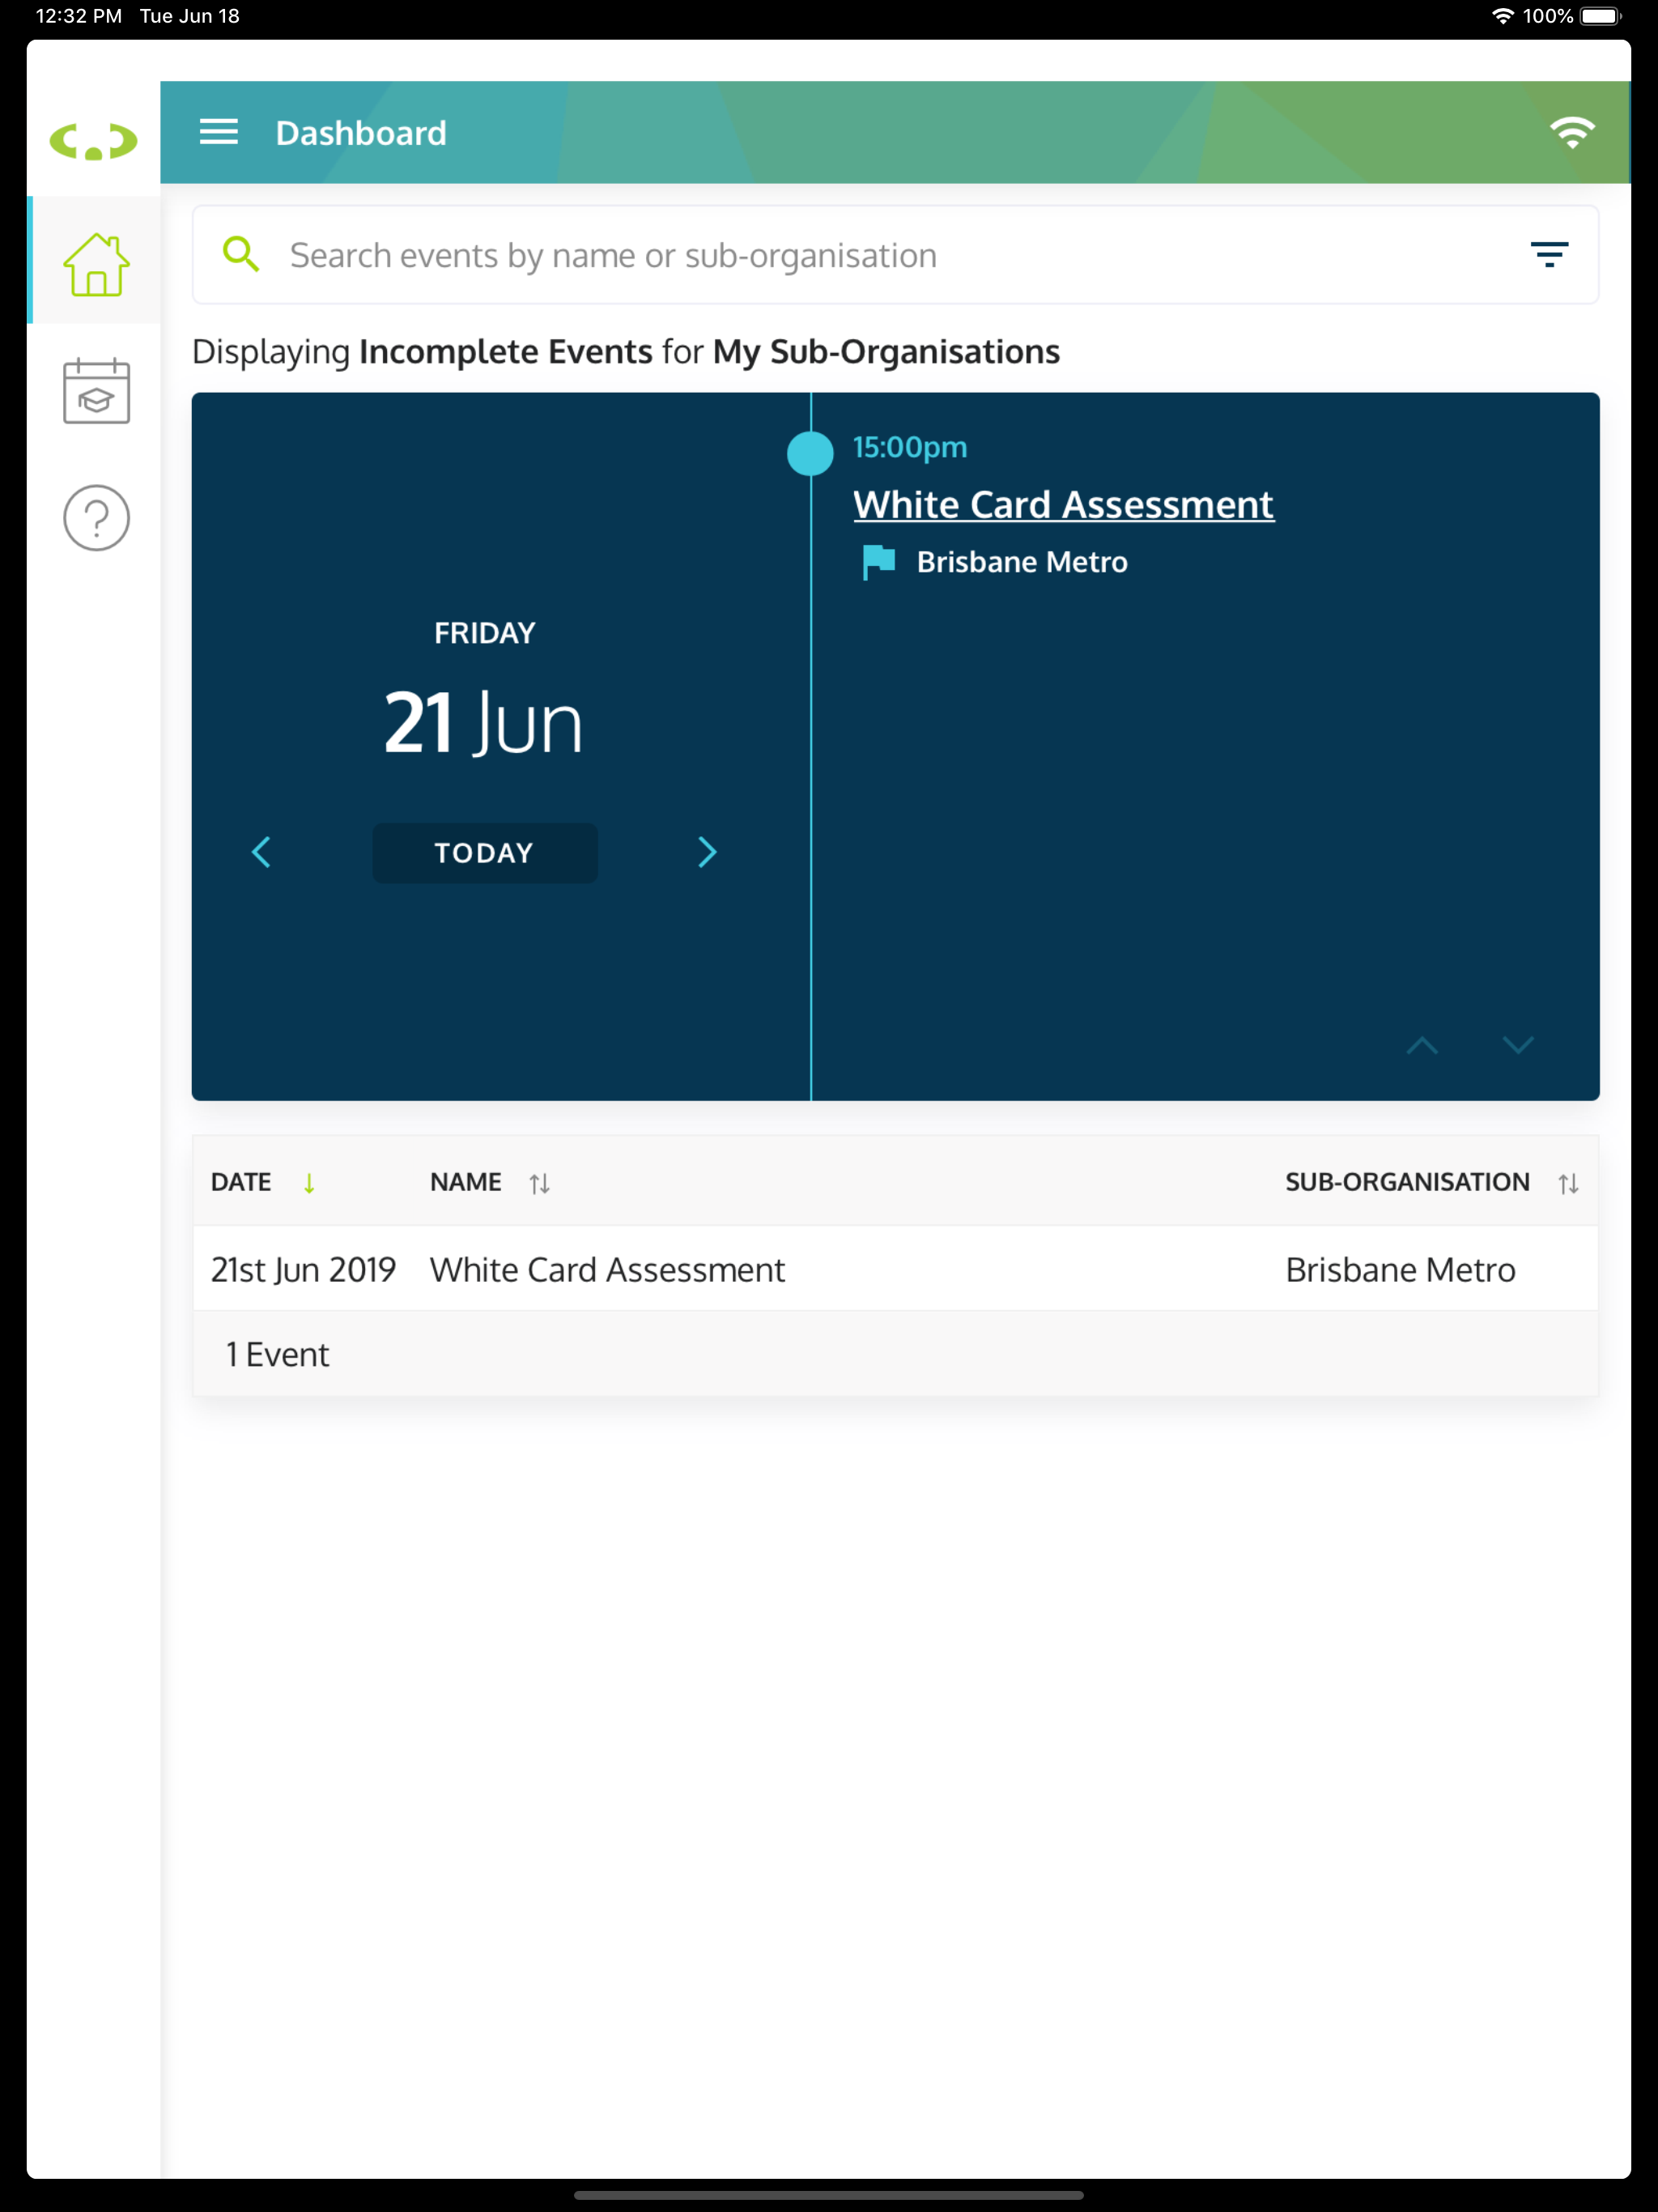Open the filter options icon
Image resolution: width=1658 pixels, height=2212 pixels.
coord(1549,254)
